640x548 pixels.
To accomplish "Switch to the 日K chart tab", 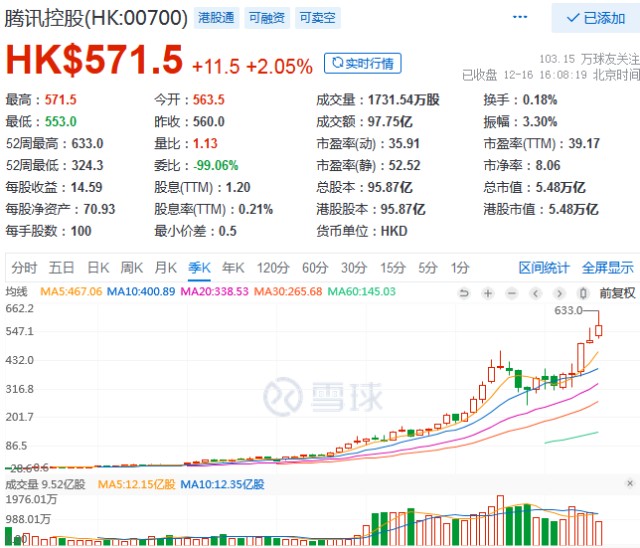I will tap(98, 268).
